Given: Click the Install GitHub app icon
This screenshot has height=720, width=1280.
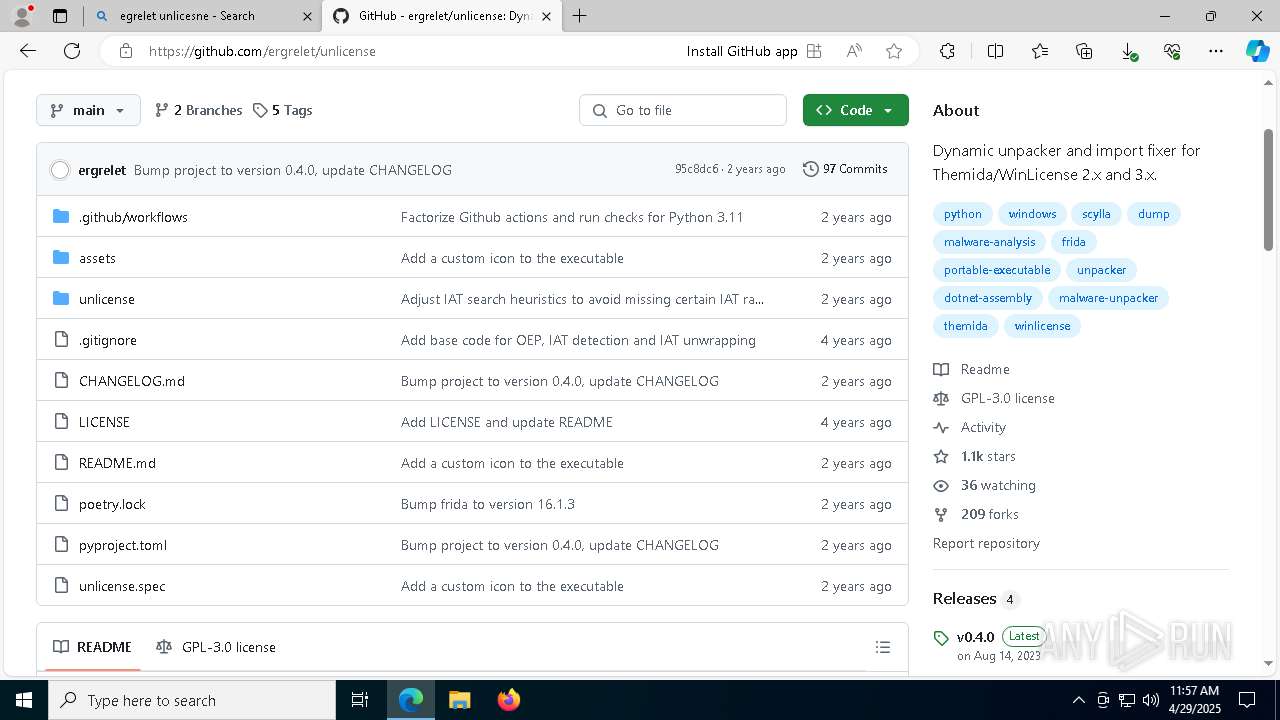Looking at the screenshot, I should pyautogui.click(x=814, y=51).
